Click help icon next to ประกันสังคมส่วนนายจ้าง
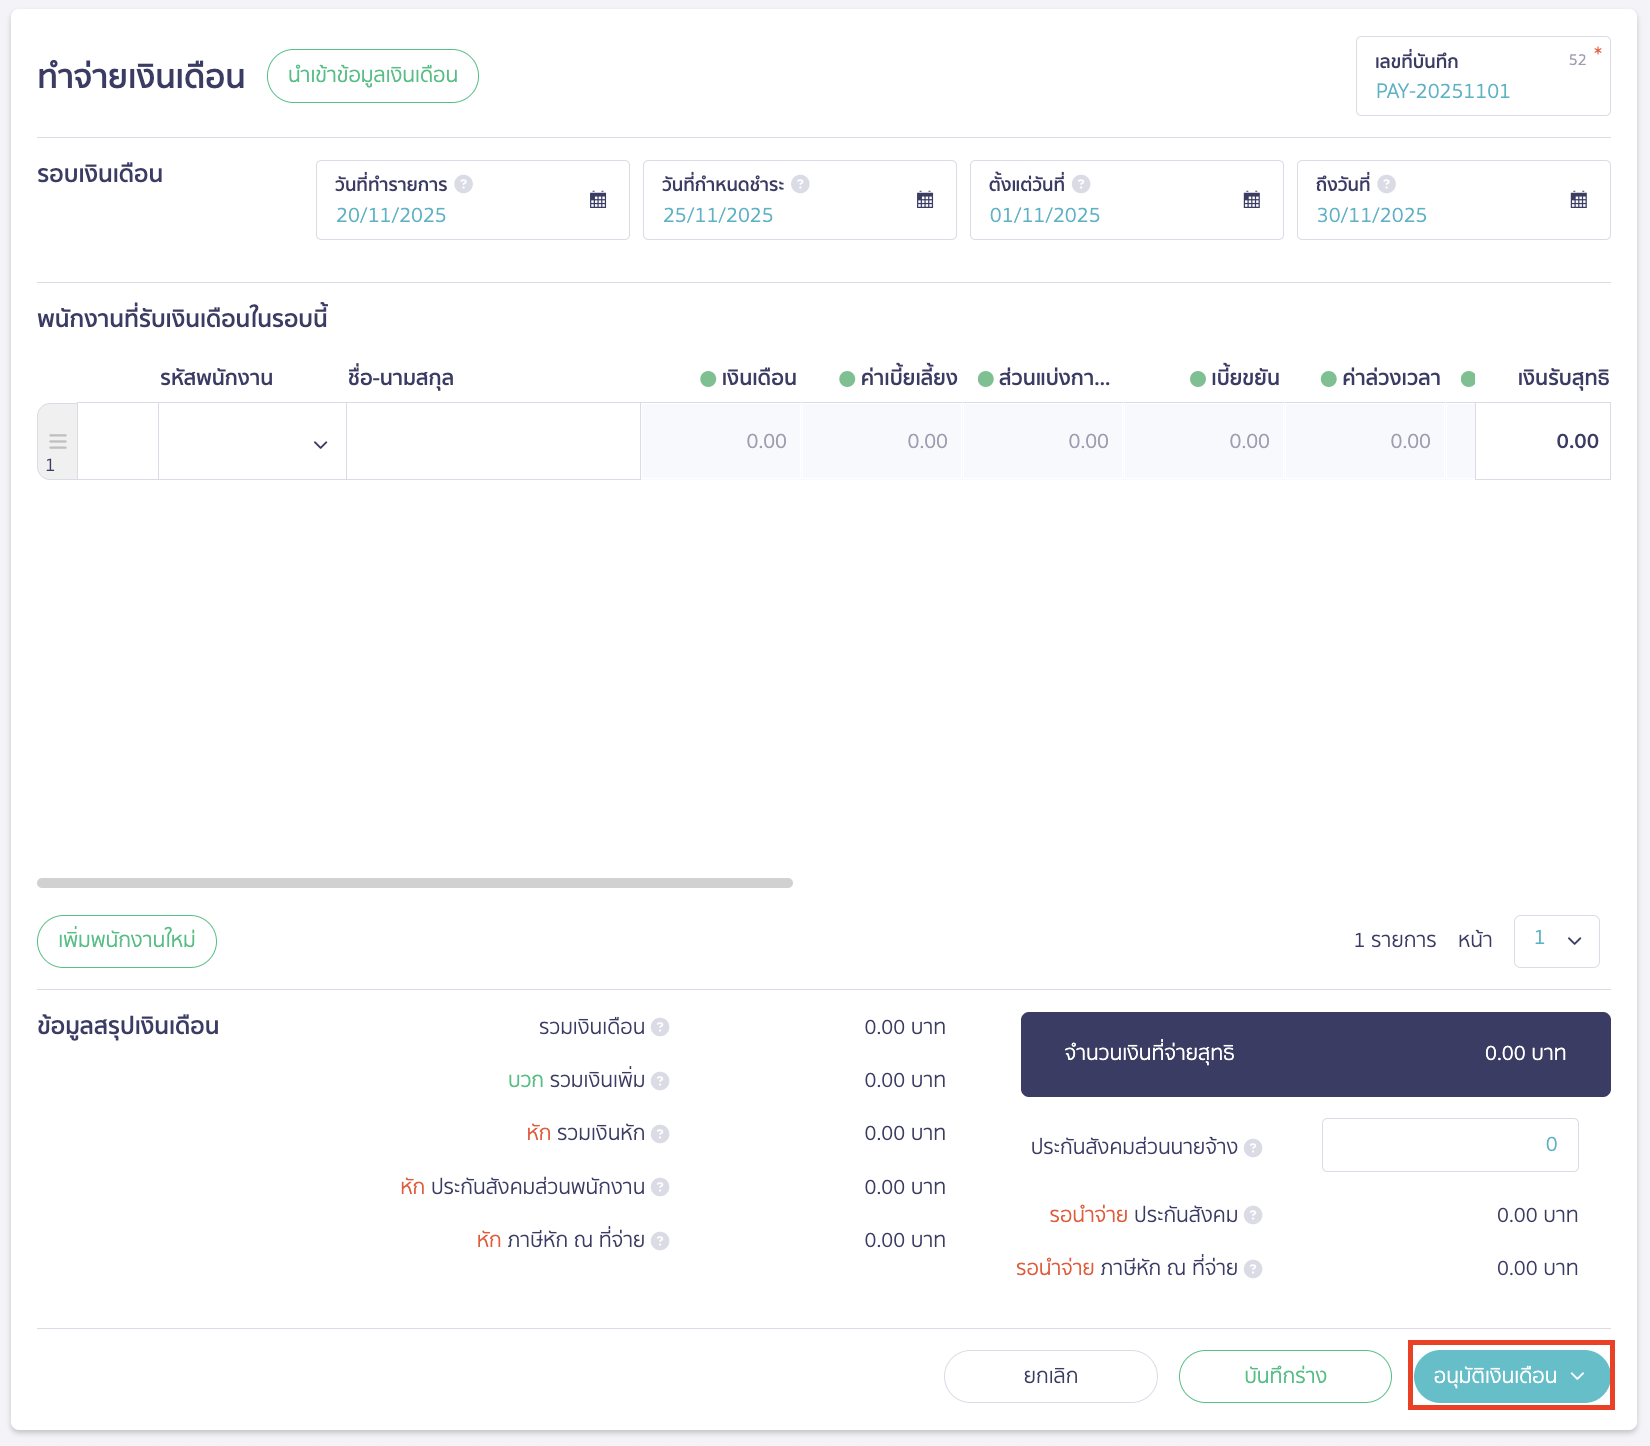This screenshot has width=1650, height=1446. click(1253, 1148)
